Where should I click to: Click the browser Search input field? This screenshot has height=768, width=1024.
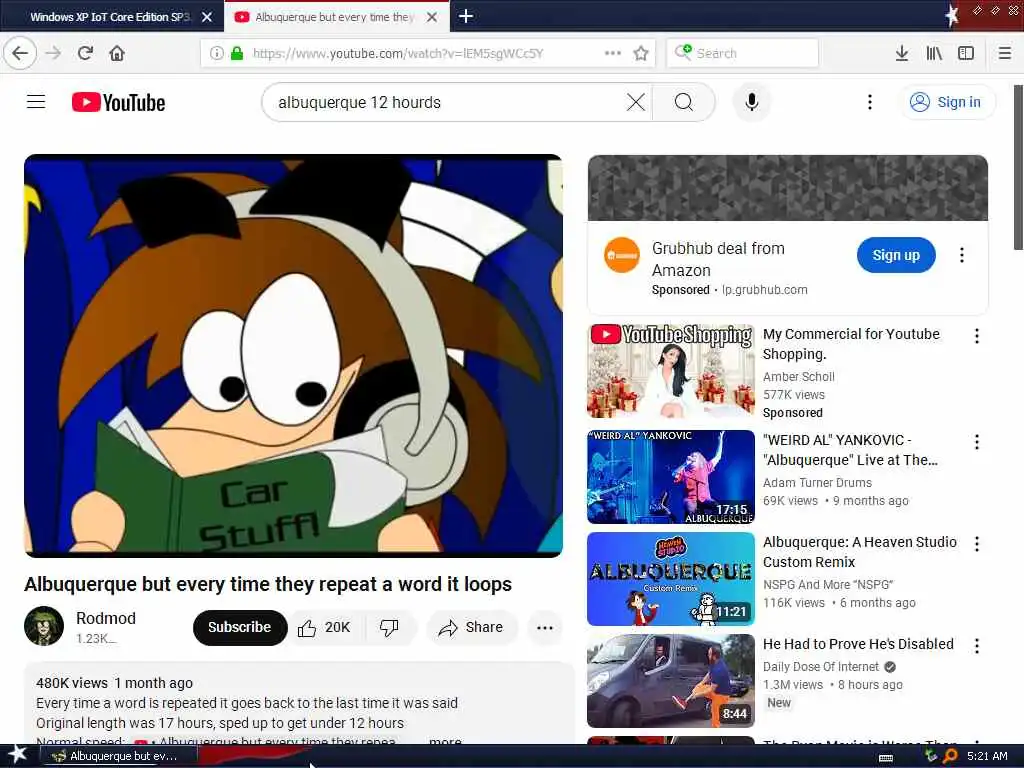pyautogui.click(x=743, y=53)
